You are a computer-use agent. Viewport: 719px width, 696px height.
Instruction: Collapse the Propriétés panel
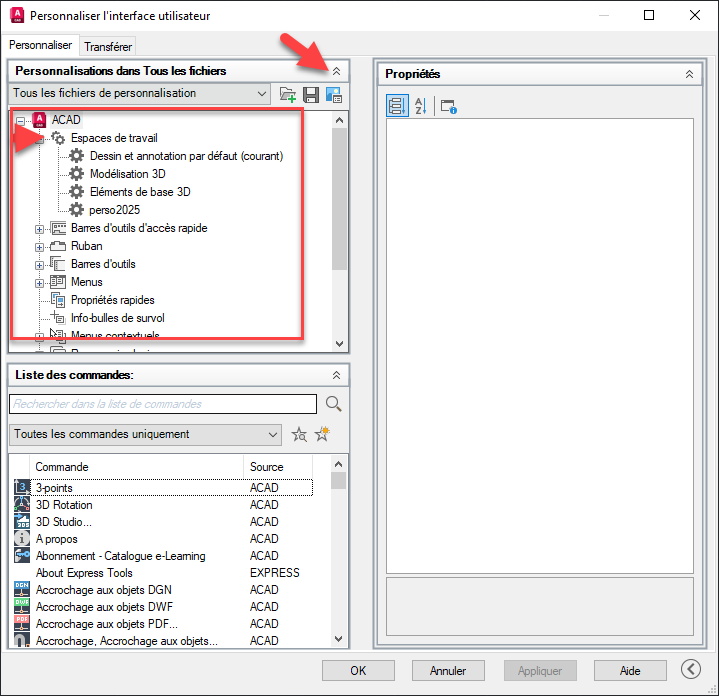(x=689, y=74)
